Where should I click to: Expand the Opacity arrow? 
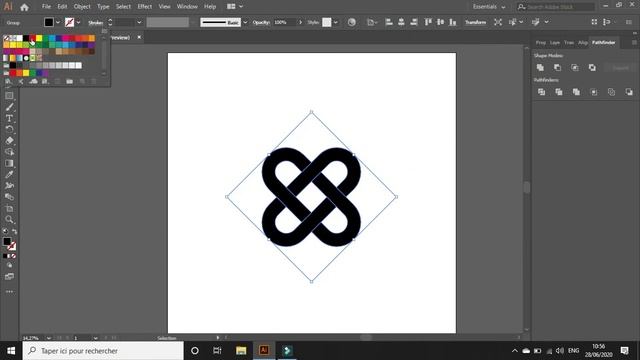pyautogui.click(x=300, y=22)
